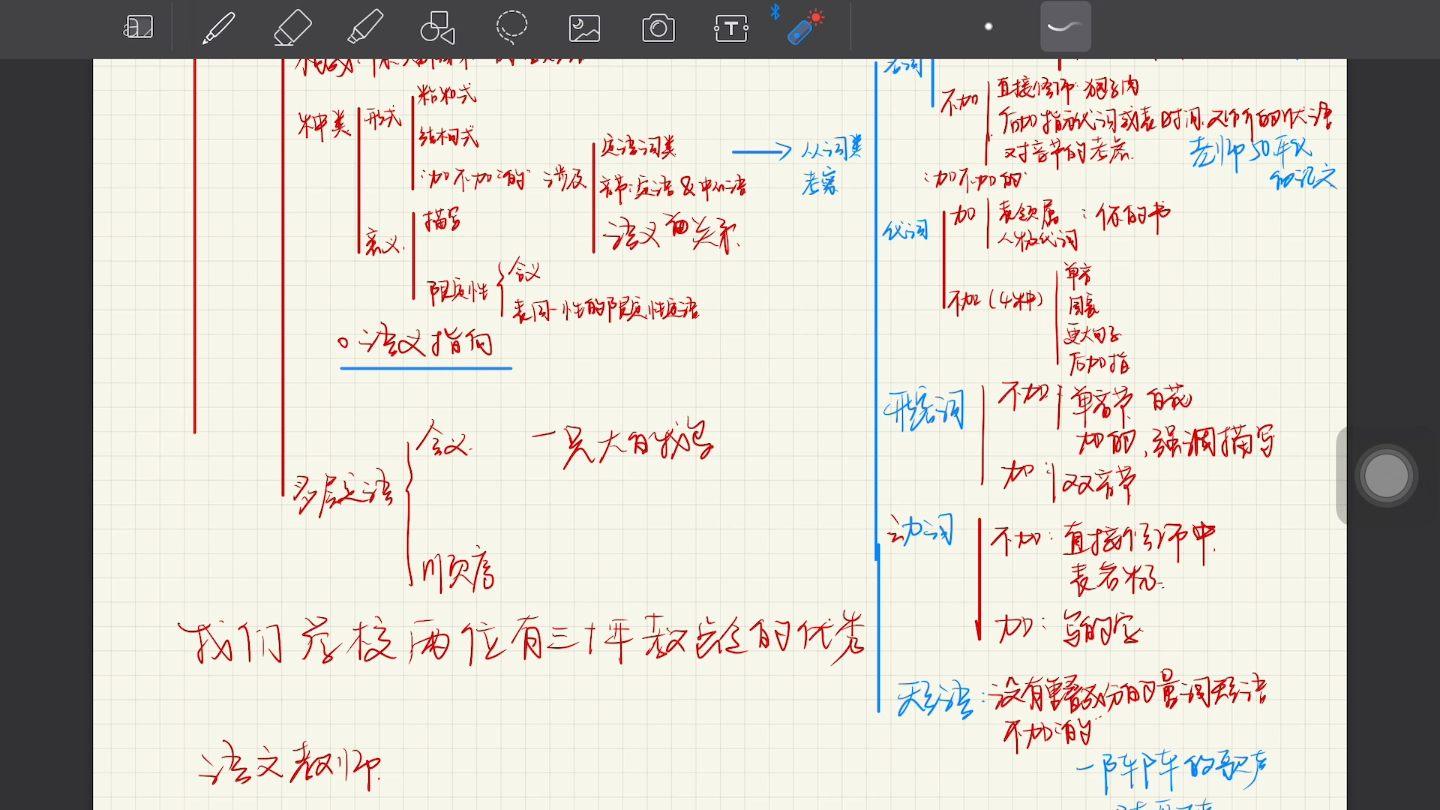Open the Camera tool

click(x=658, y=28)
